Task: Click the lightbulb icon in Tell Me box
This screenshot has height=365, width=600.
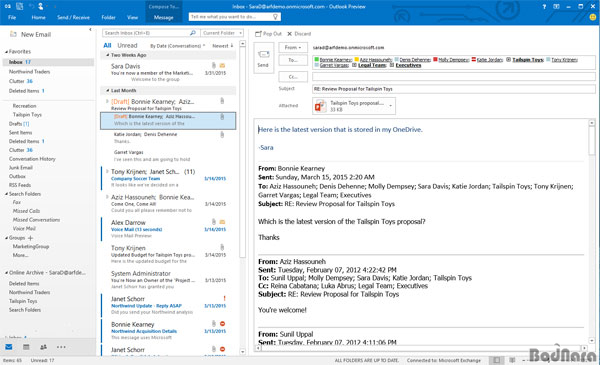Action: tap(275, 17)
